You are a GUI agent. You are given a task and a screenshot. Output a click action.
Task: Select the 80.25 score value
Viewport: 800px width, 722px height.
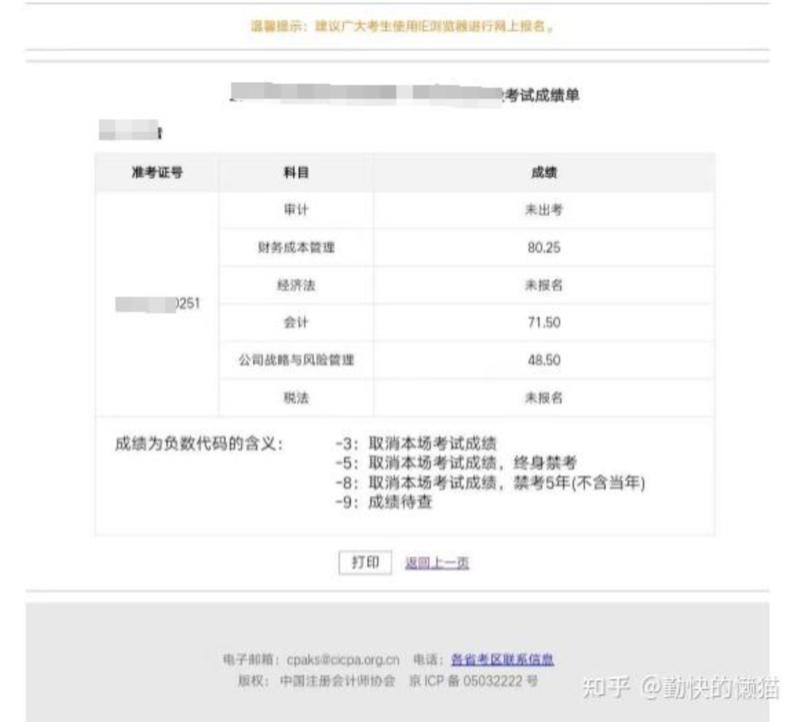544,247
